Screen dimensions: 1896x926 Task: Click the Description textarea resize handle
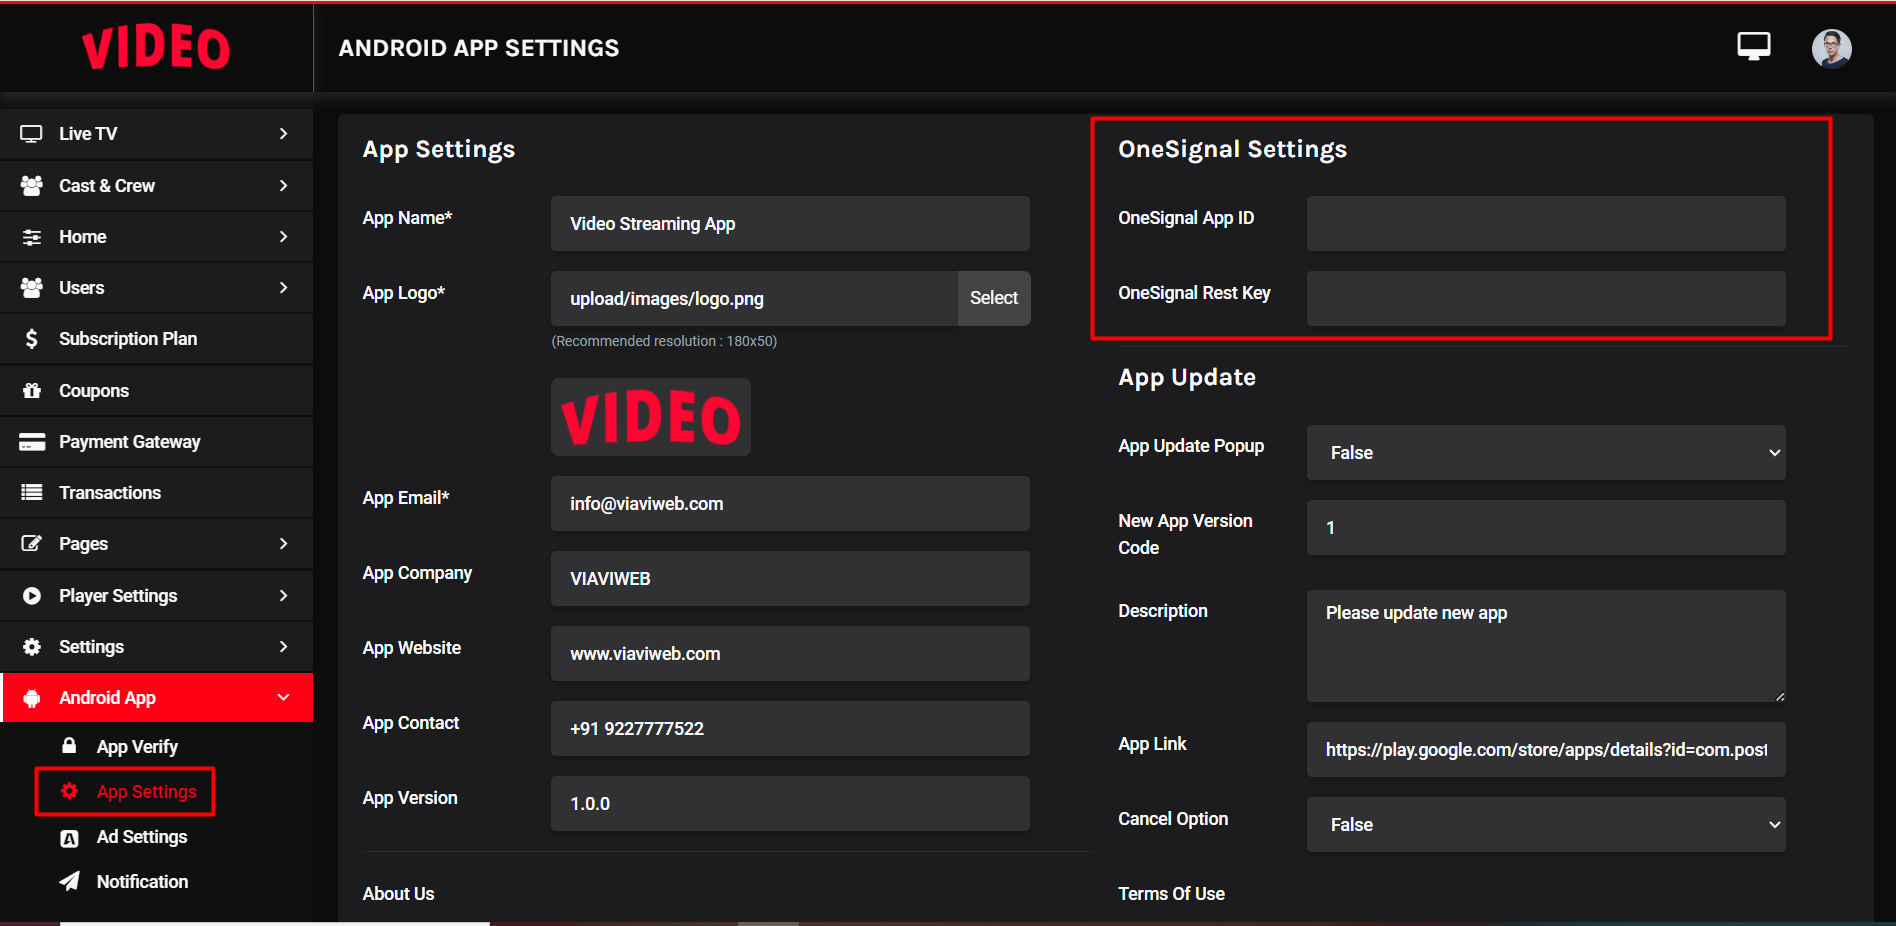[x=1779, y=696]
